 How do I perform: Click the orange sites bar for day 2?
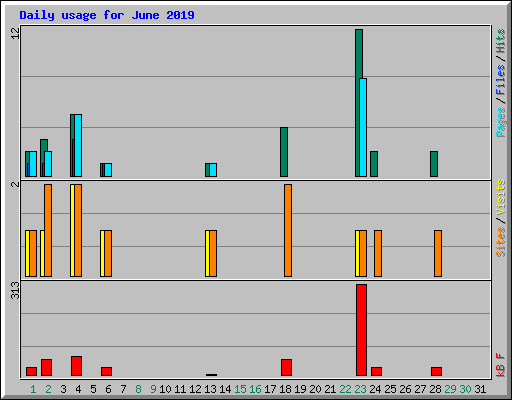tap(48, 230)
